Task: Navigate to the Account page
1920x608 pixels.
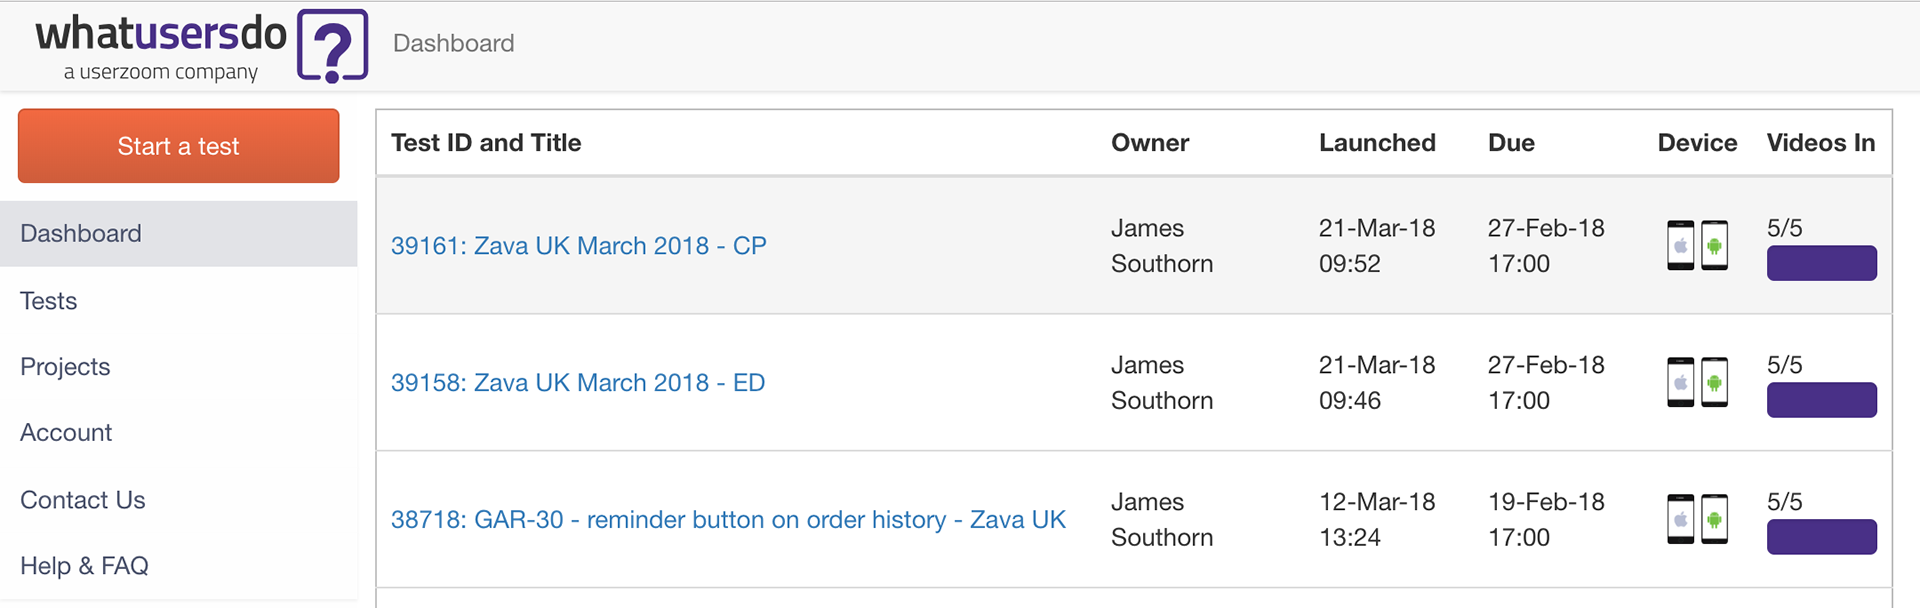Action: [x=66, y=433]
